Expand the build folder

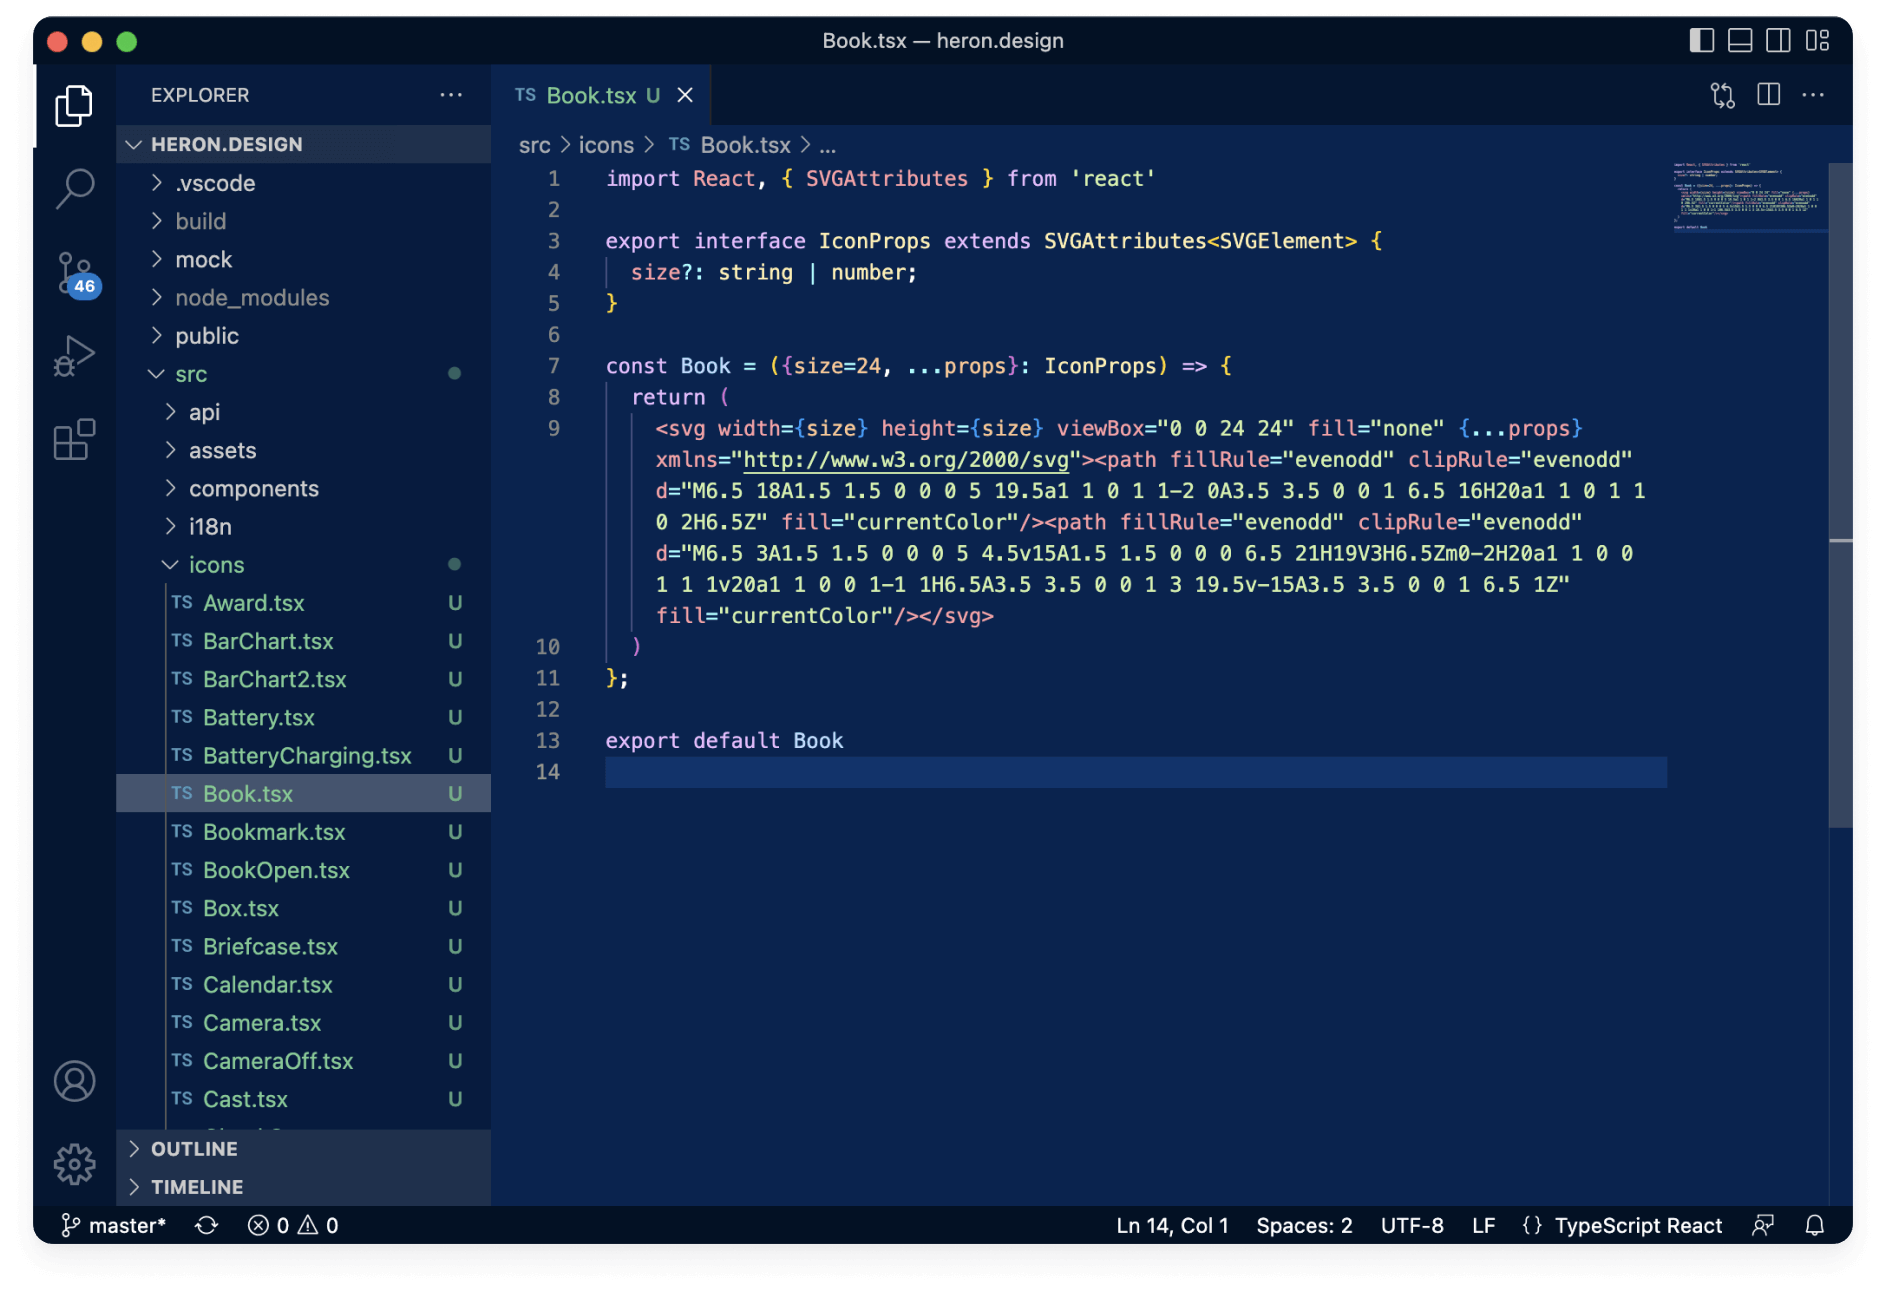(304, 221)
